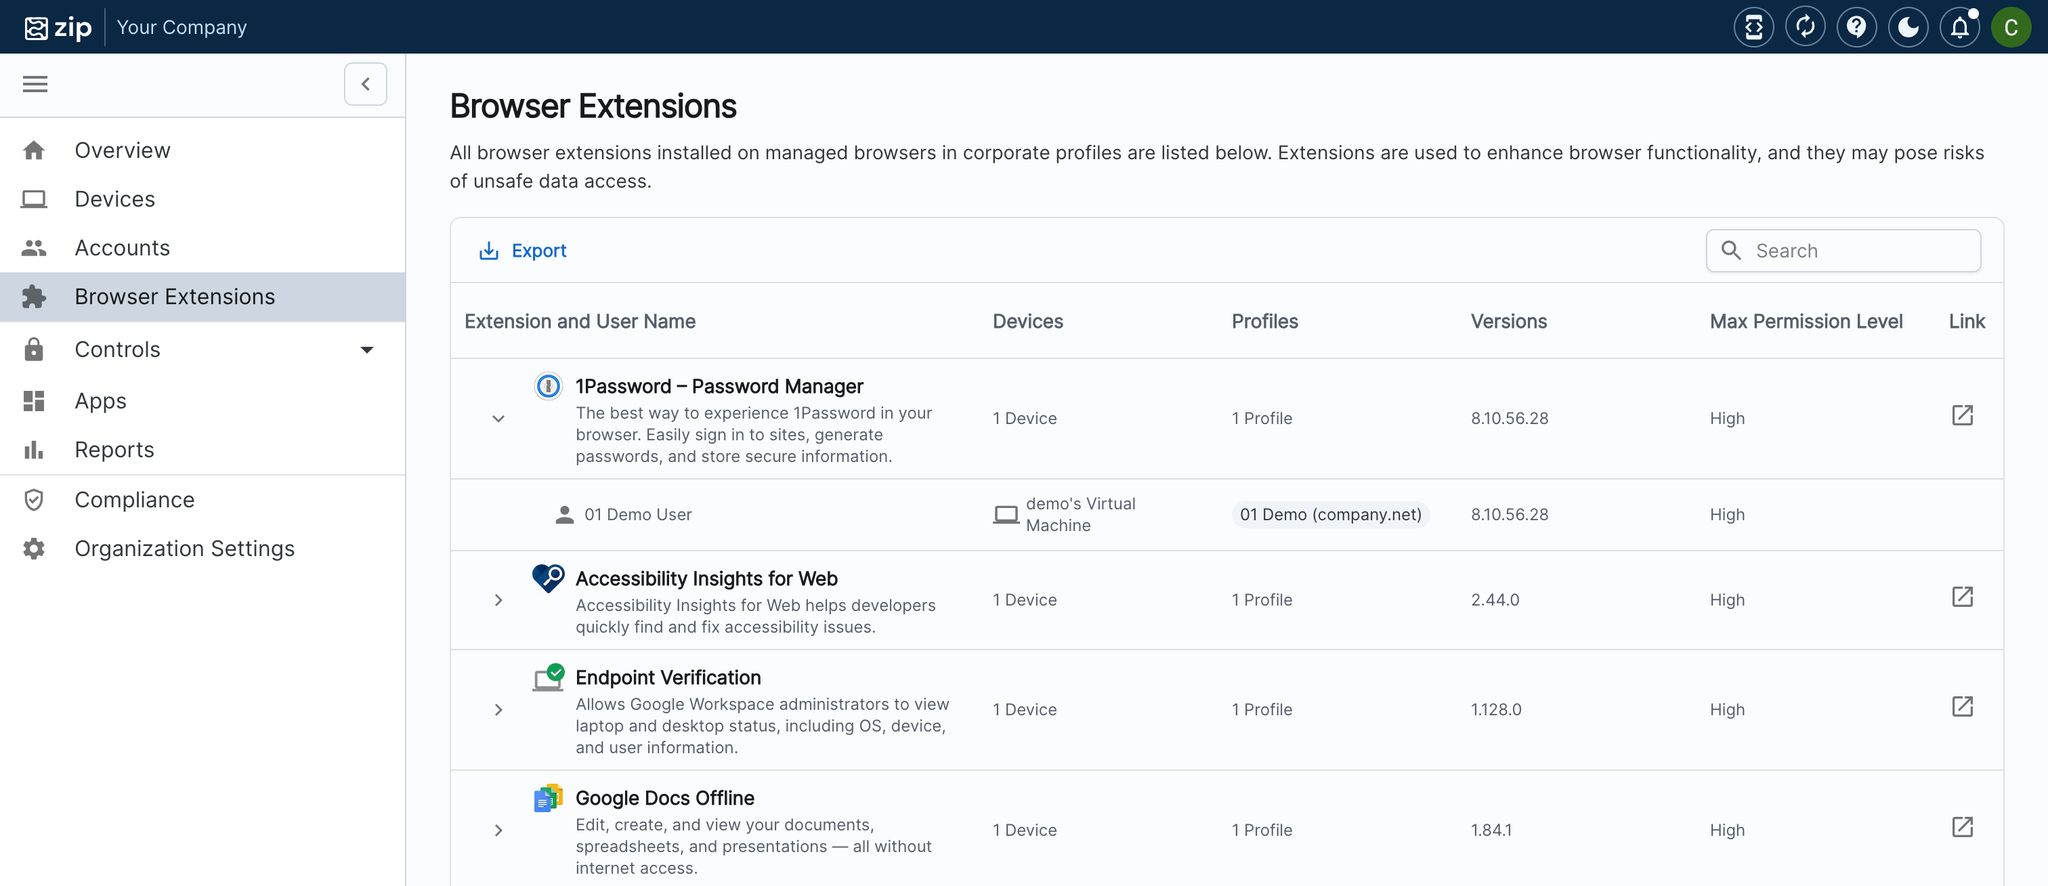Image resolution: width=2048 pixels, height=886 pixels.
Task: Open the notifications bell
Action: 1959,27
